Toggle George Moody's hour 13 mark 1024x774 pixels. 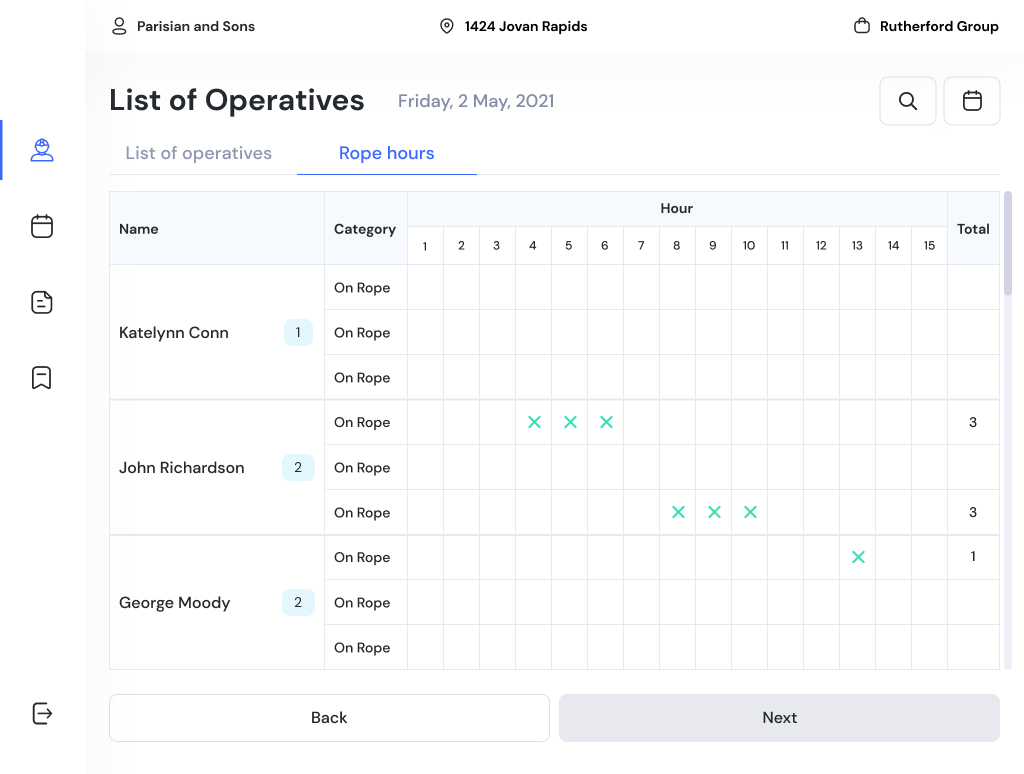[858, 557]
